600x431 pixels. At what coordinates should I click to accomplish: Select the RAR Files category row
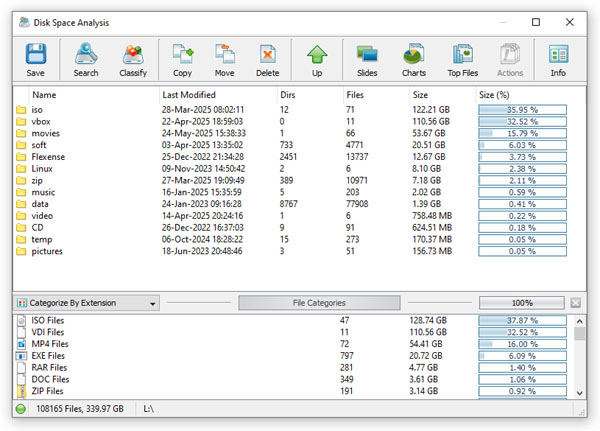tap(292, 368)
